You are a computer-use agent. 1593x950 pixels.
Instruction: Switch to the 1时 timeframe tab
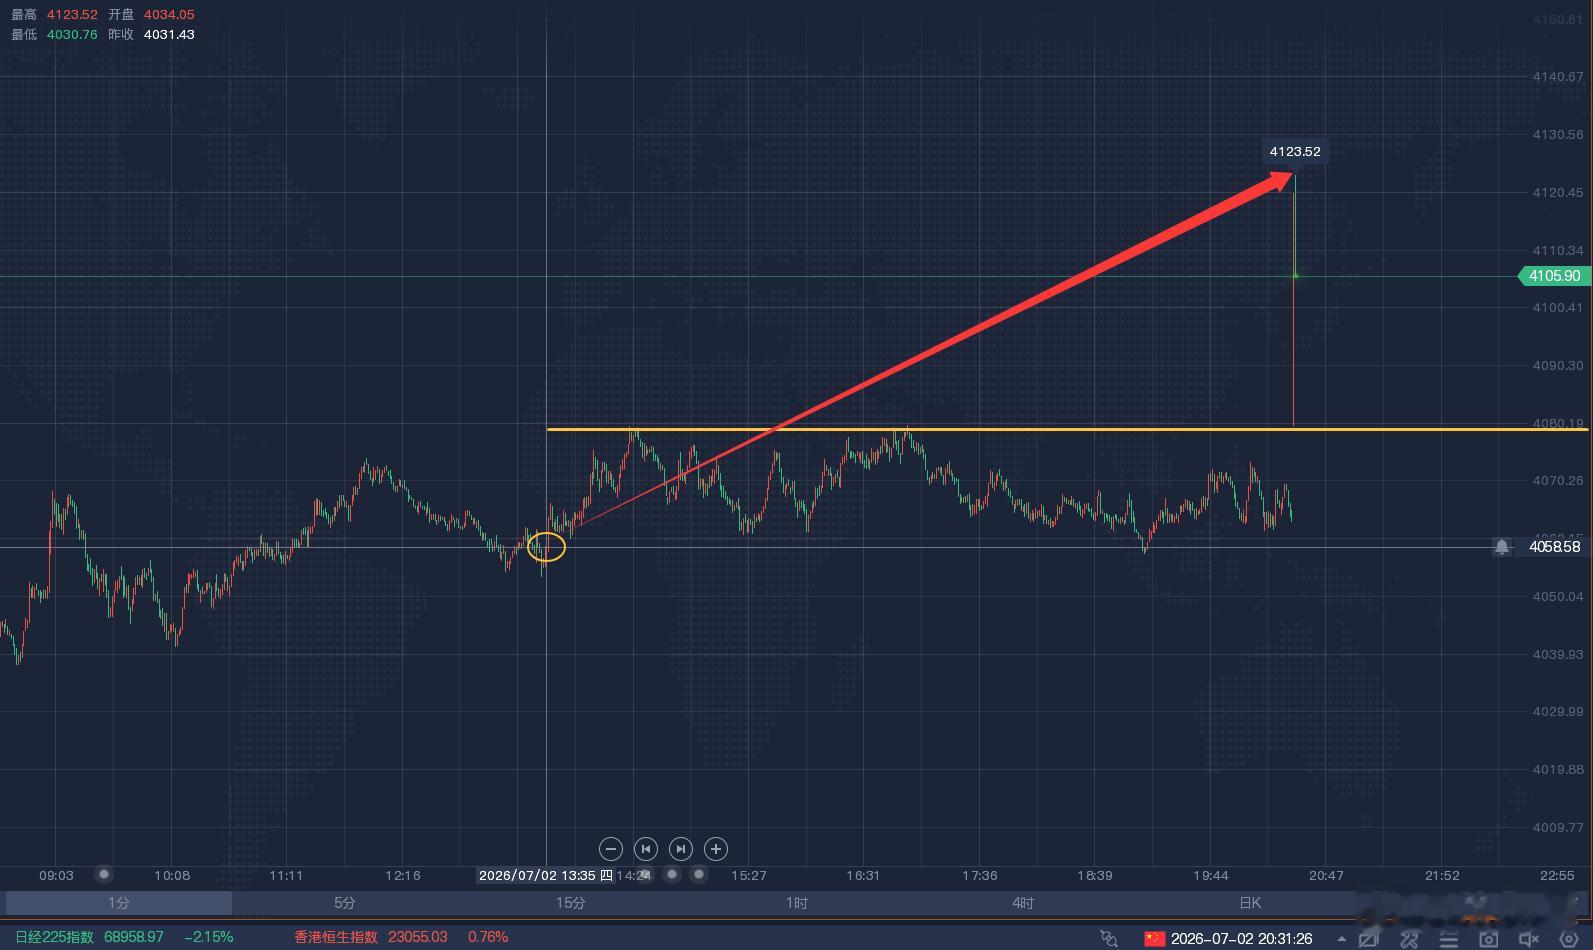[797, 903]
